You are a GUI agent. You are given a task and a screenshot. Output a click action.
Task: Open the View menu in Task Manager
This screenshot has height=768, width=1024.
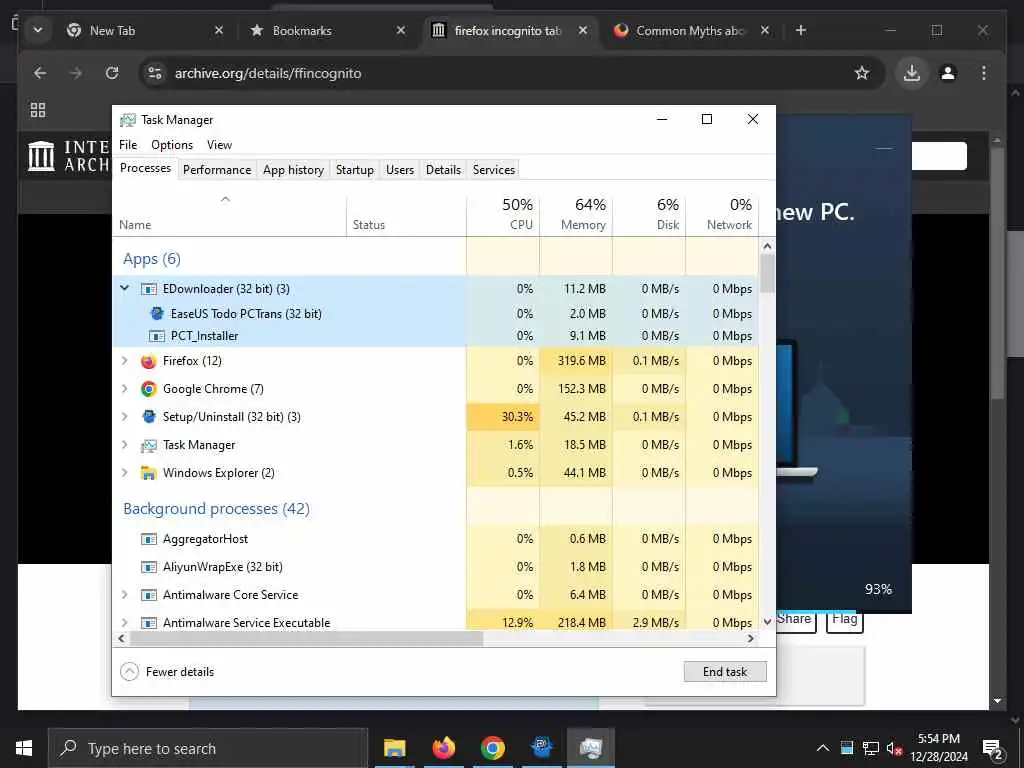219,145
